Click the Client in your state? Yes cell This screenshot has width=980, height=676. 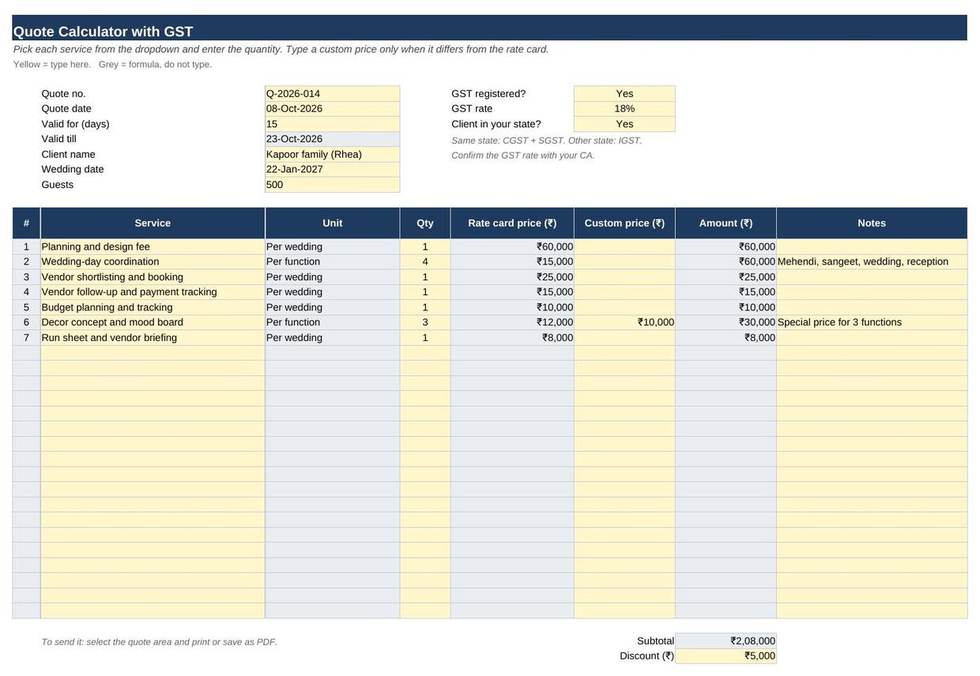(624, 124)
